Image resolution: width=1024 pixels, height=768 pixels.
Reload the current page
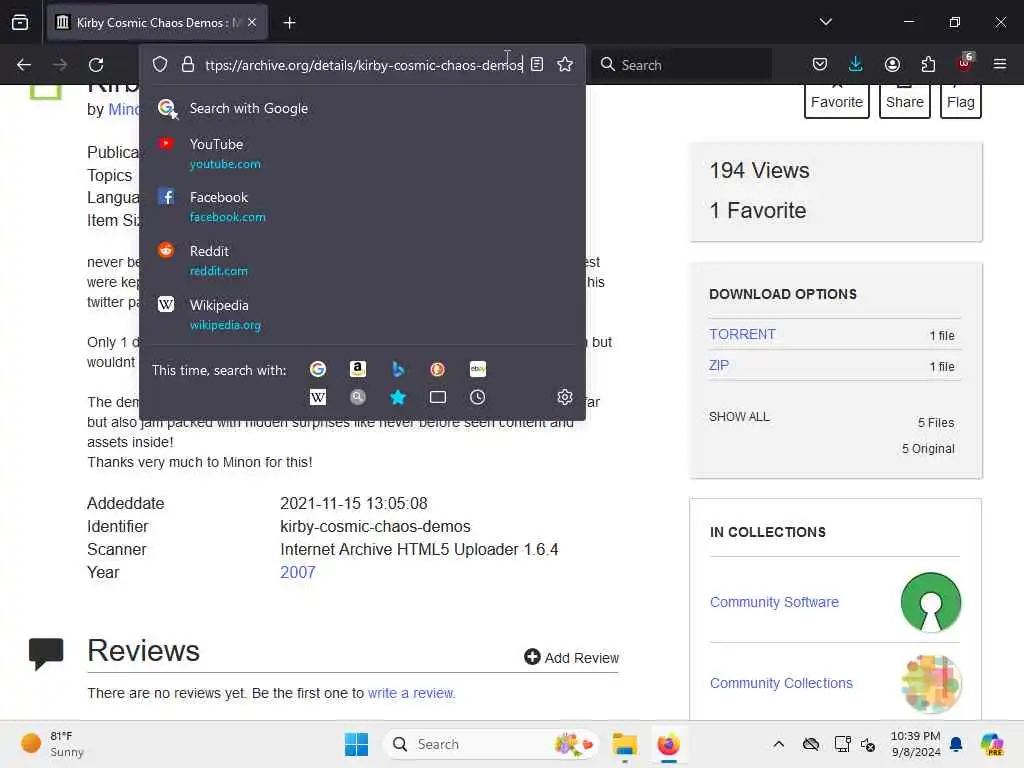96,65
